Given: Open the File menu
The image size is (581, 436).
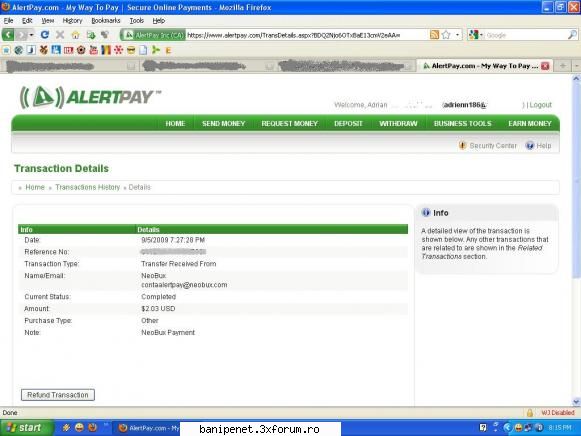Looking at the screenshot, I should point(9,20).
